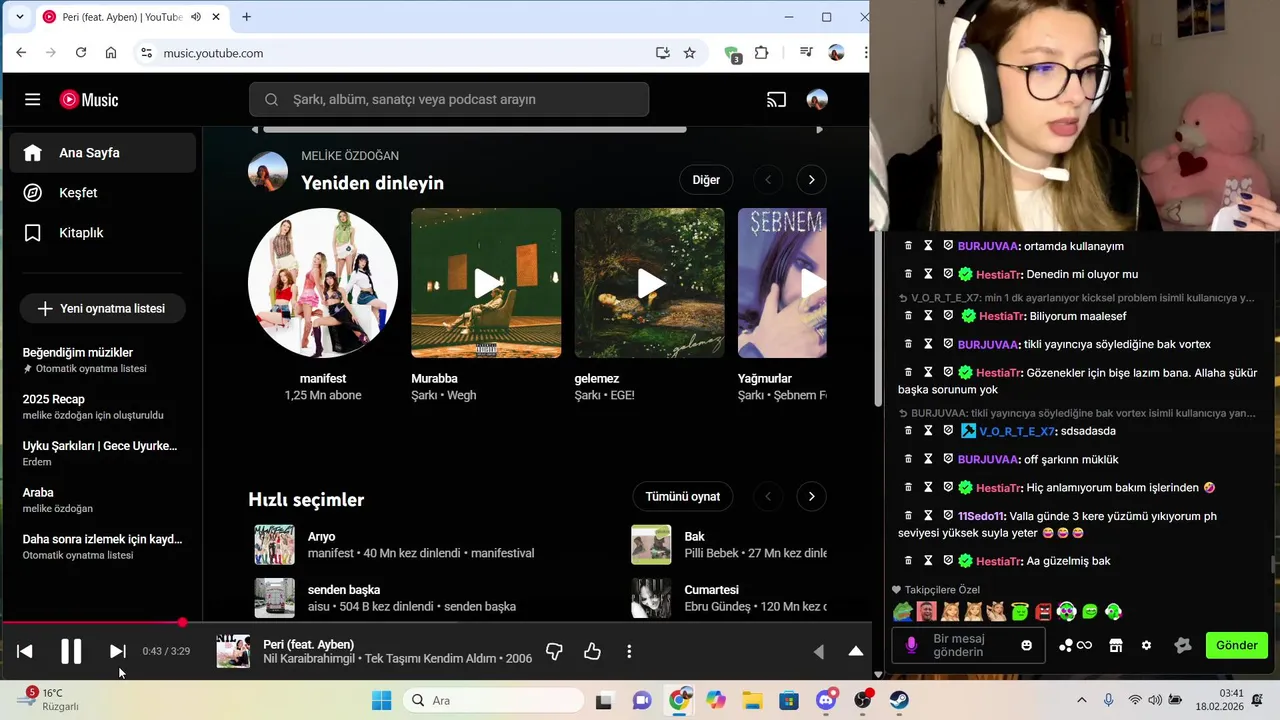The height and width of the screenshot is (720, 1280).
Task: Open more options for the playing song
Action: click(x=629, y=651)
